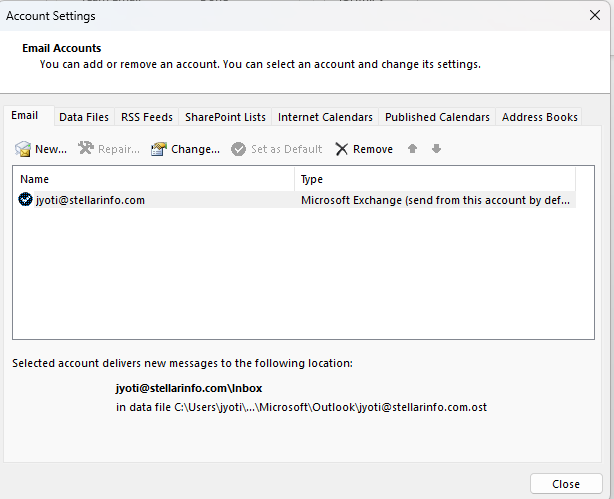Open the Address Books tab
The width and height of the screenshot is (614, 499).
[540, 117]
